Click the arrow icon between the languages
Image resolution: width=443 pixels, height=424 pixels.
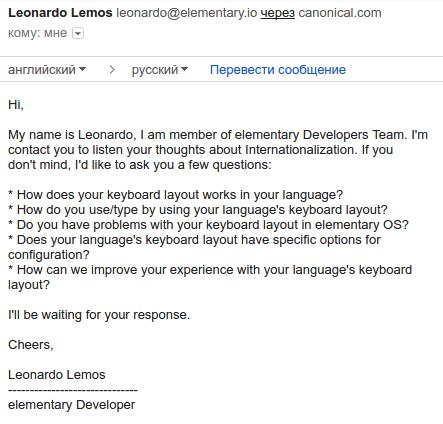(112, 70)
